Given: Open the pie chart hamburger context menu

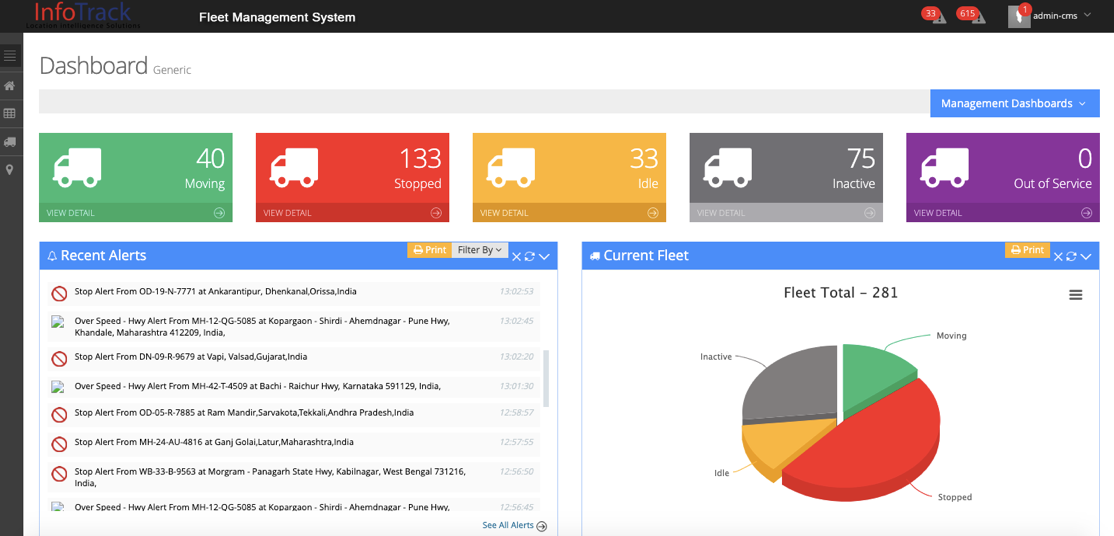Looking at the screenshot, I should (1076, 295).
